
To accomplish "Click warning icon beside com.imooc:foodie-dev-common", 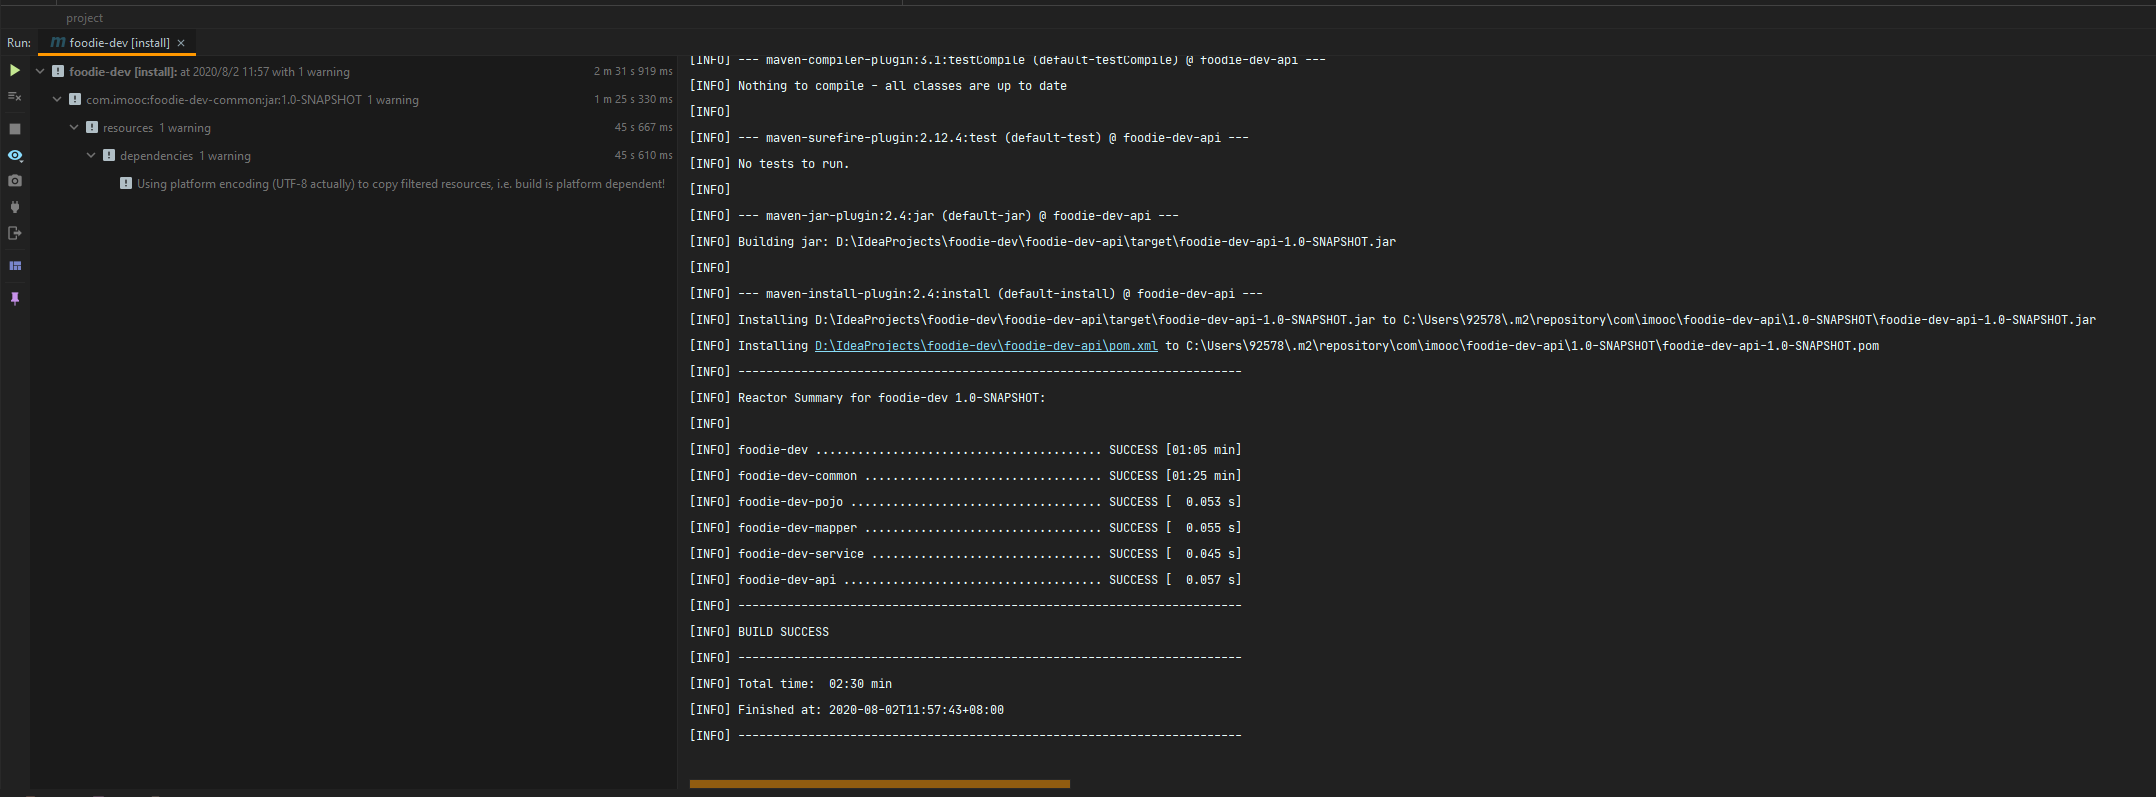I will click(x=75, y=99).
